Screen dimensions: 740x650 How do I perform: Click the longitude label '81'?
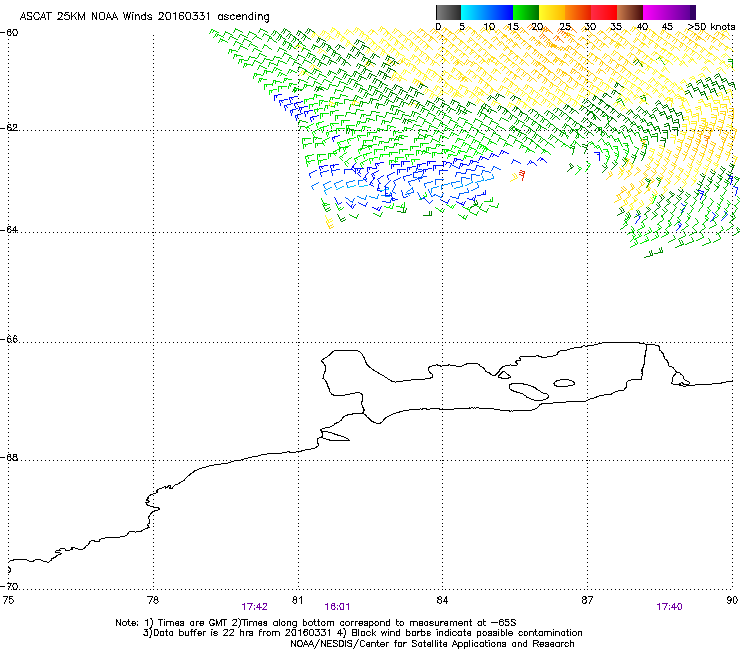[x=297, y=600]
